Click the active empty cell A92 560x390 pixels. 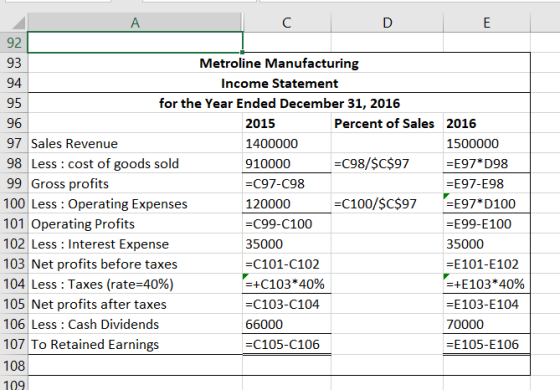tap(135, 42)
